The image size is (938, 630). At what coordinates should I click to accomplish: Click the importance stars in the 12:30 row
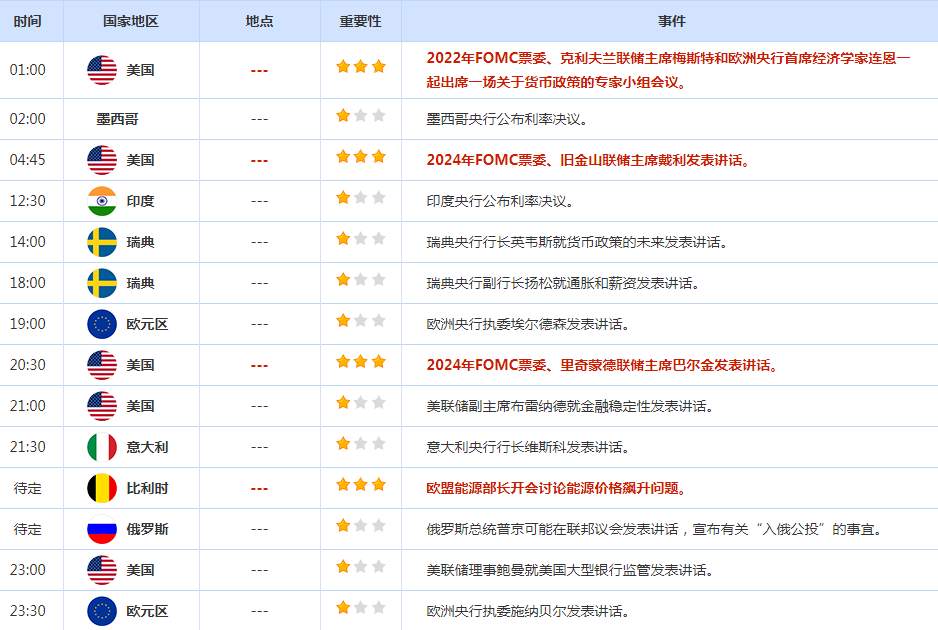click(x=361, y=197)
